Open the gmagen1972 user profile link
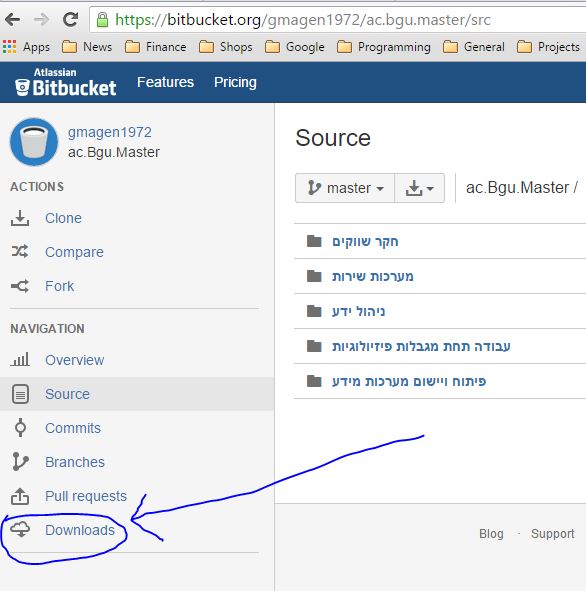Image resolution: width=586 pixels, height=591 pixels. click(110, 132)
